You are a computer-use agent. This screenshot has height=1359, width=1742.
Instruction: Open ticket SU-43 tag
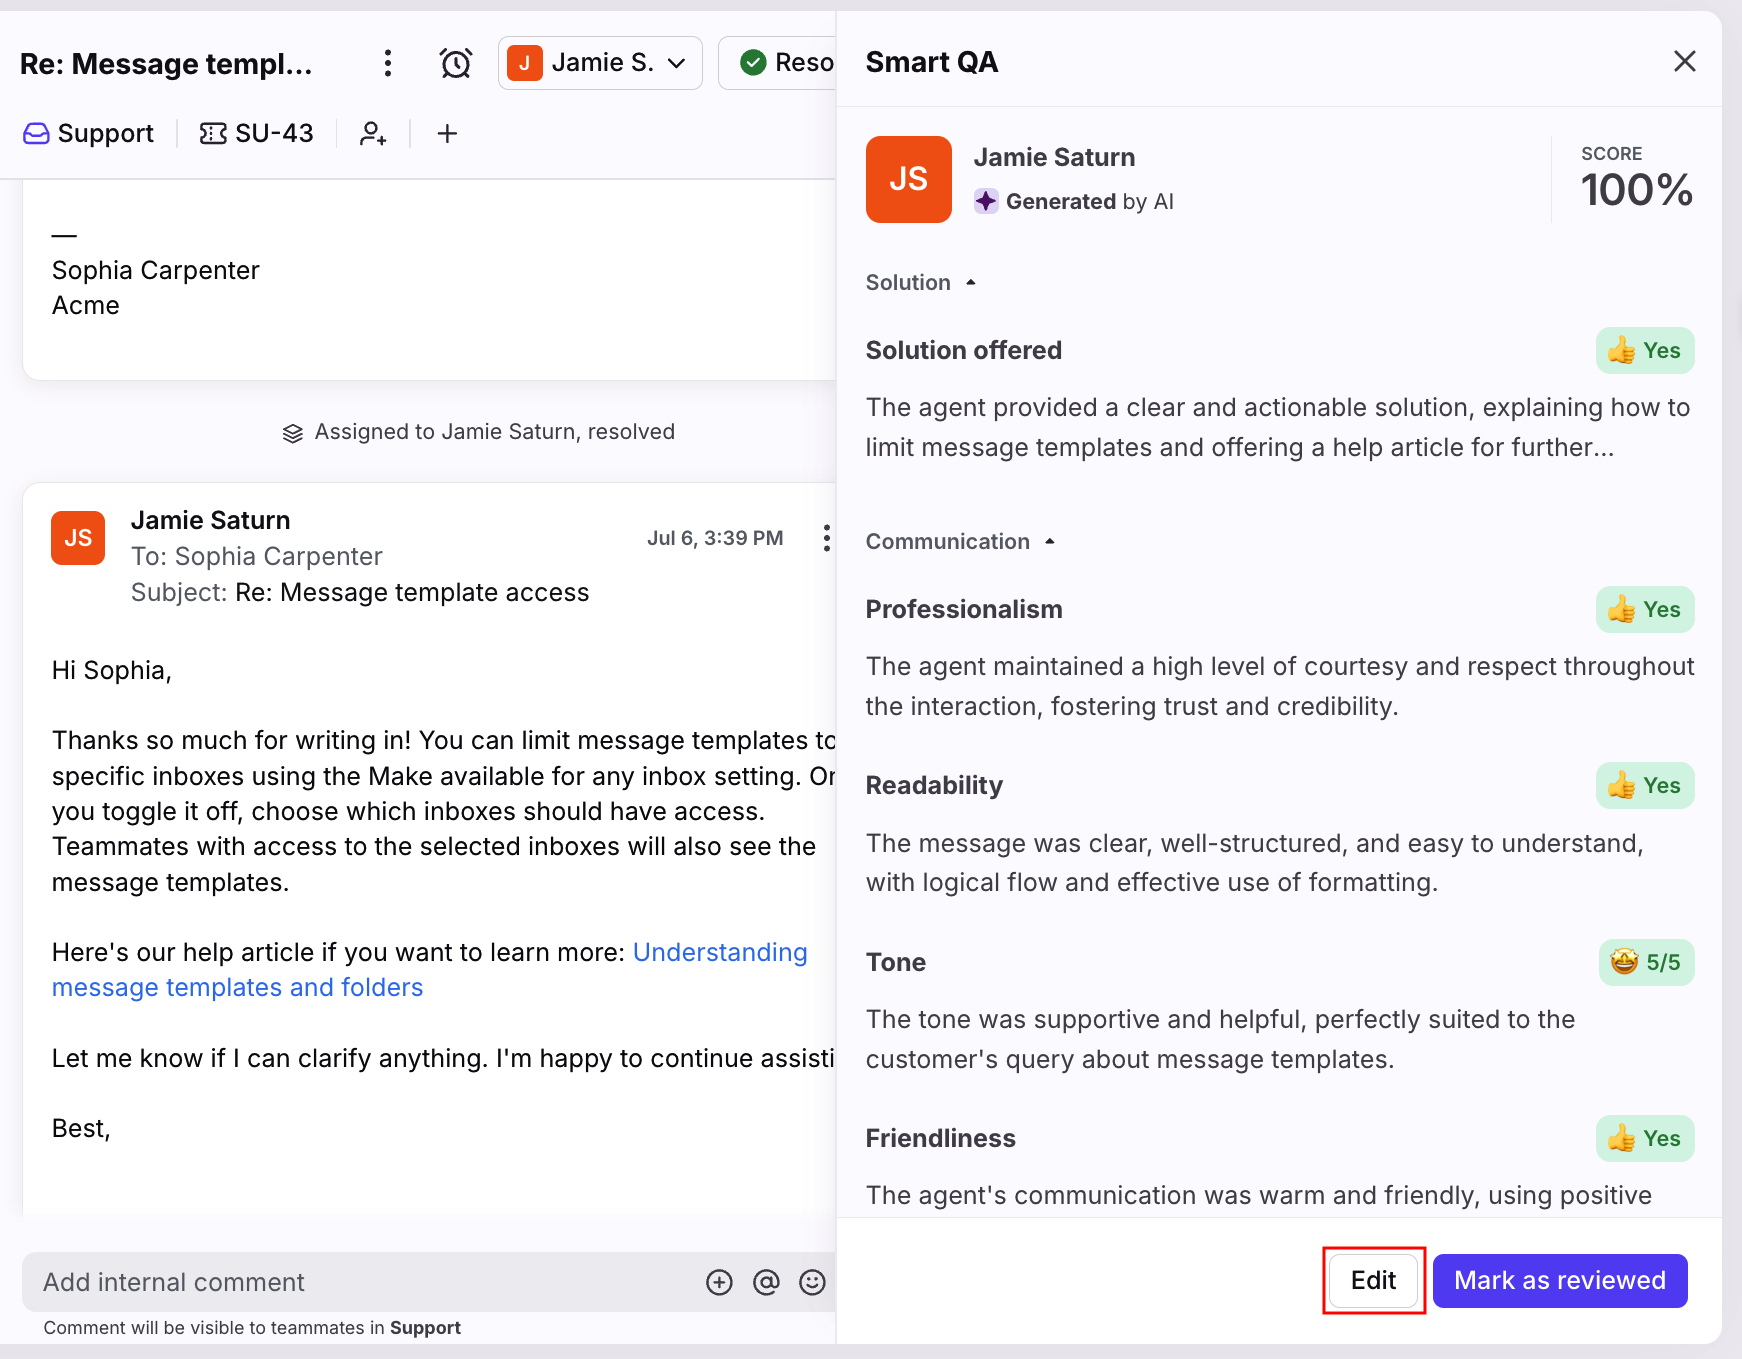coord(257,133)
